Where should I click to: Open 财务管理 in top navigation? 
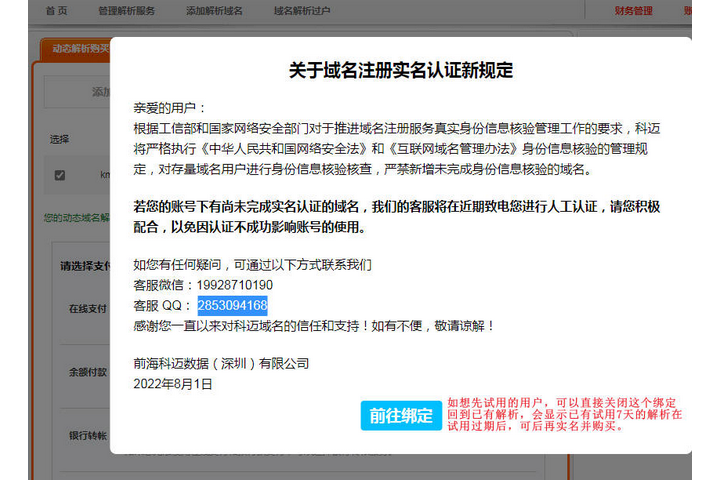pyautogui.click(x=634, y=11)
